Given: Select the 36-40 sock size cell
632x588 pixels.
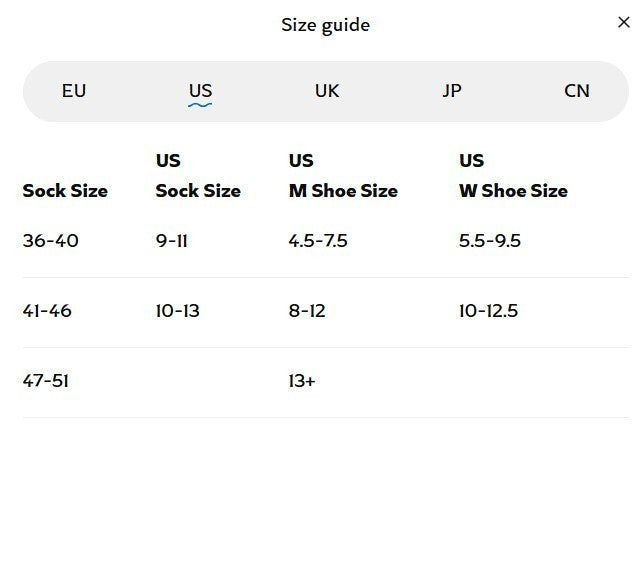Looking at the screenshot, I should [x=50, y=241].
